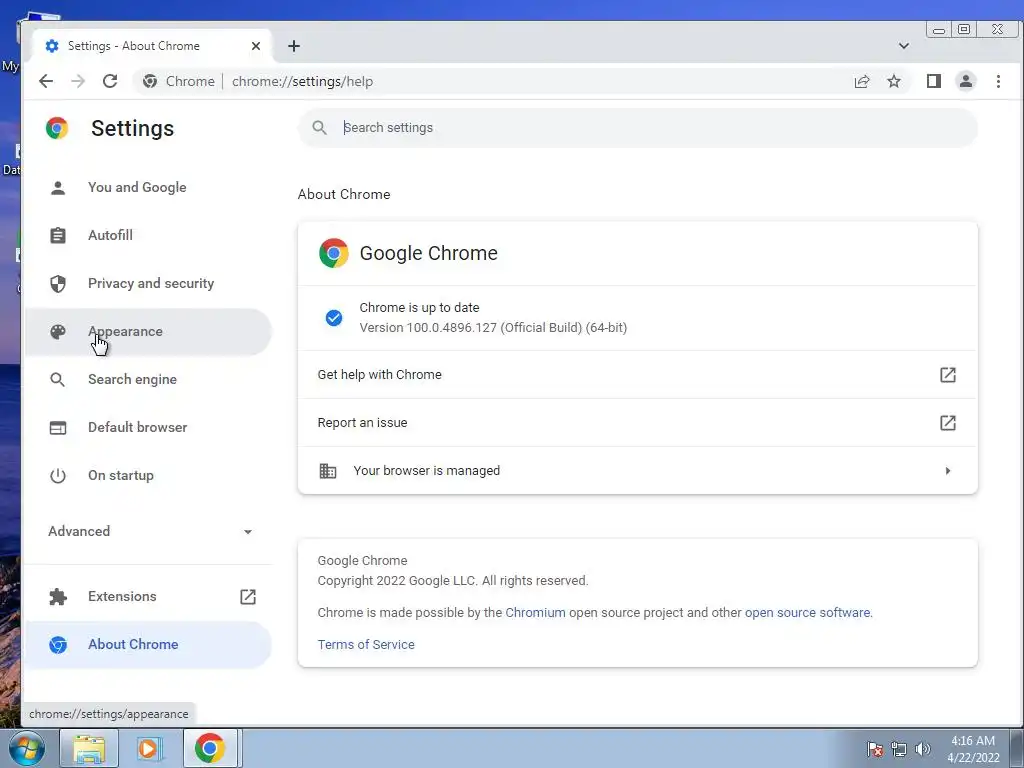Click the Search settings field
This screenshot has height=768, width=1024.
(637, 127)
